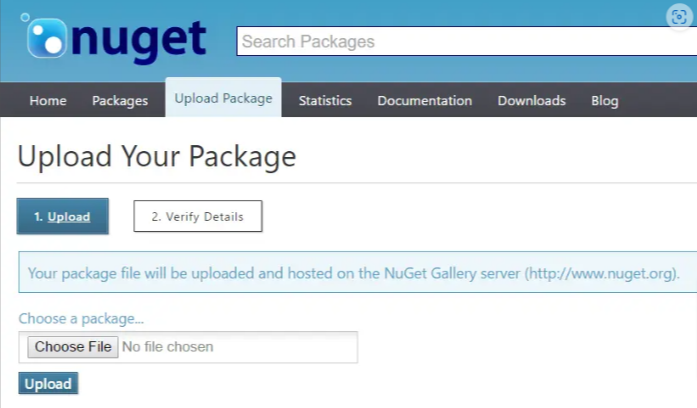Open the Packages menu item
The image size is (697, 408).
120,101
